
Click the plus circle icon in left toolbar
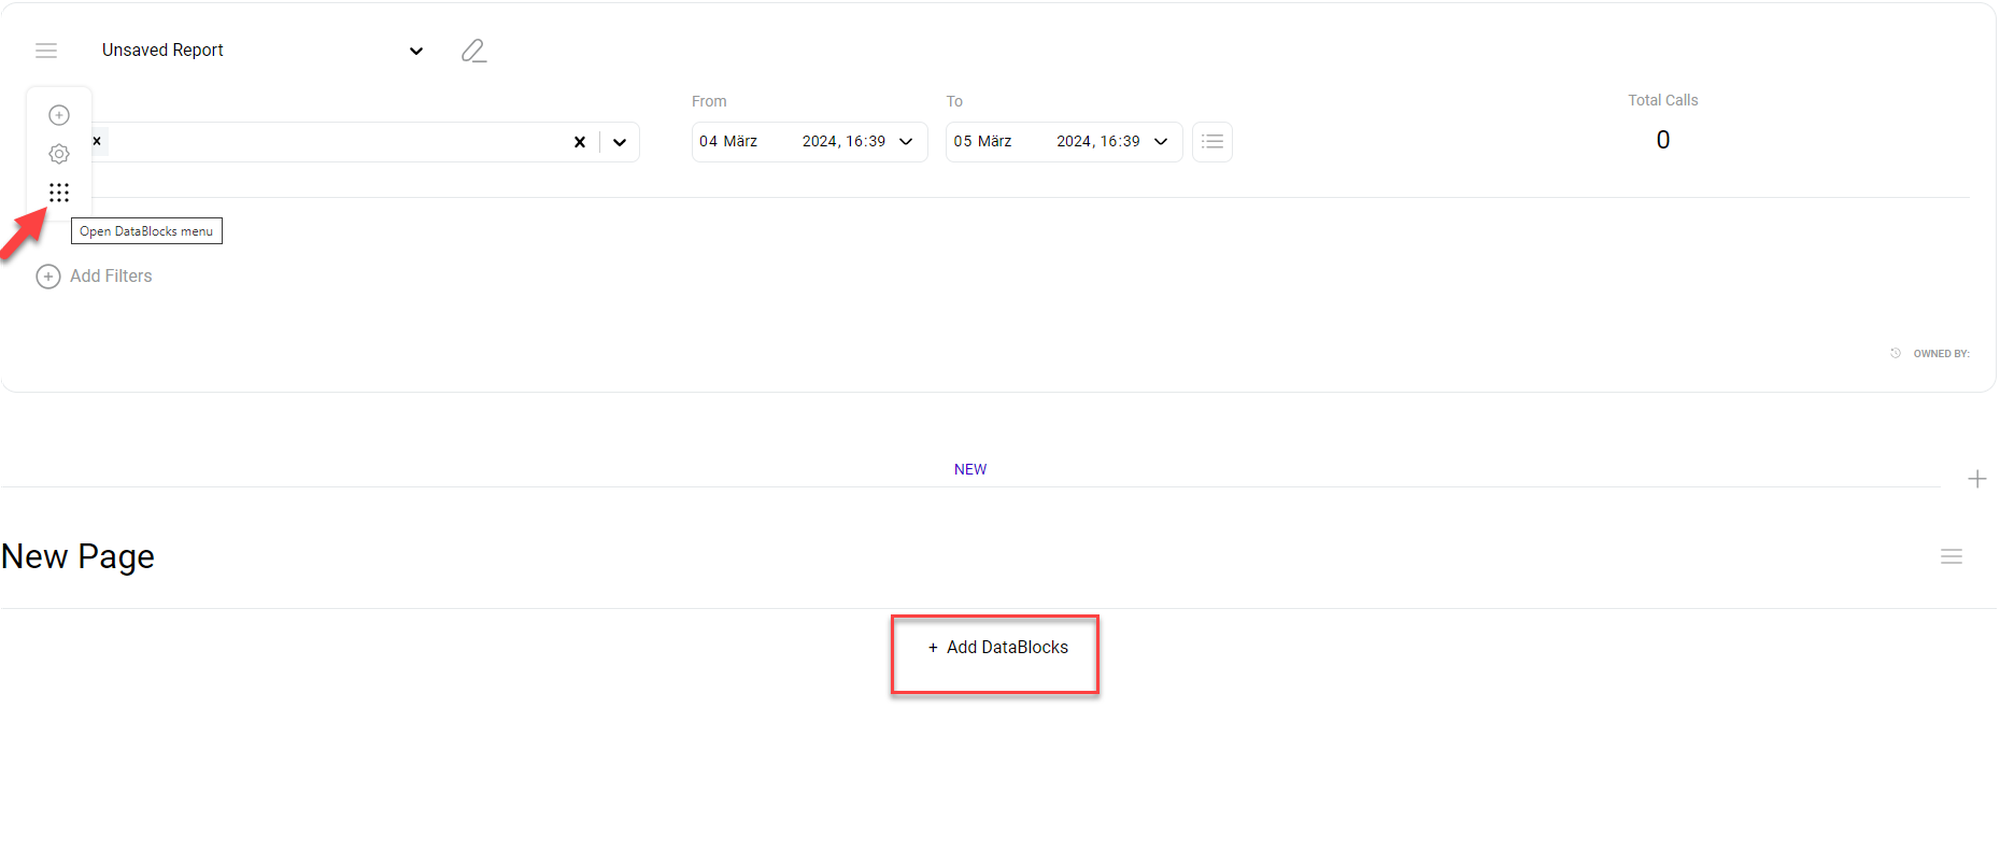(59, 115)
